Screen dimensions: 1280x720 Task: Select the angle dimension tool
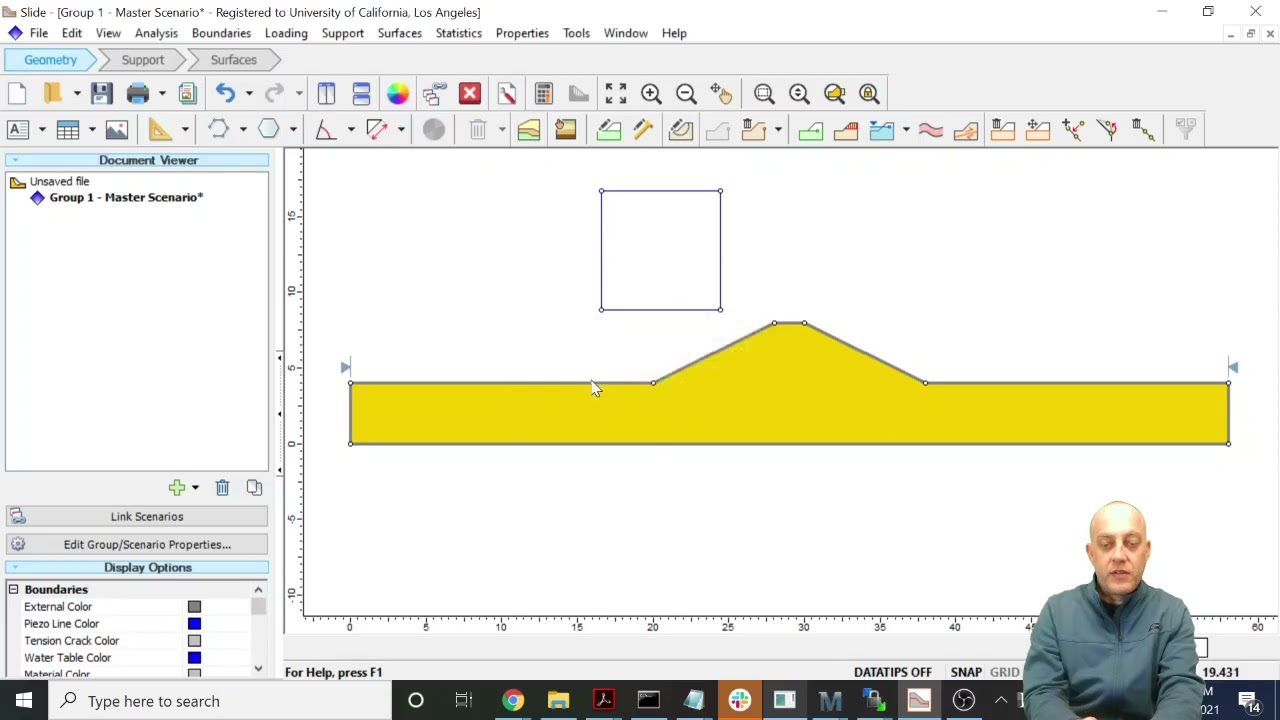pos(325,129)
